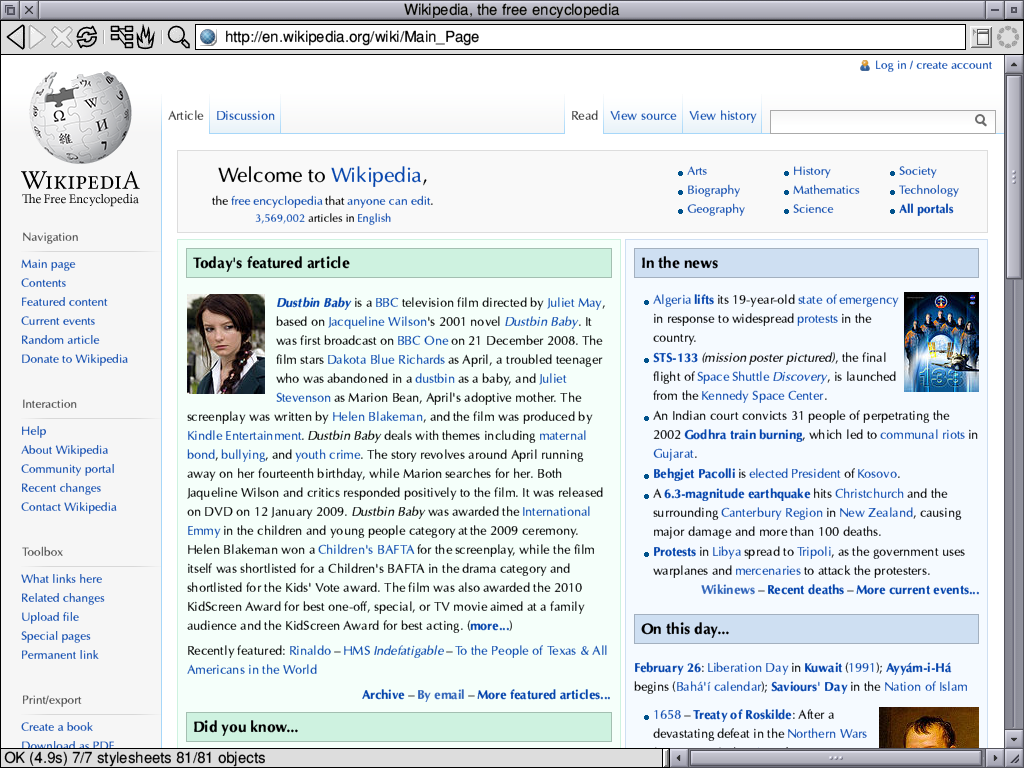Send the window to back via title bar icon
The image size is (1024, 768).
tap(10, 10)
